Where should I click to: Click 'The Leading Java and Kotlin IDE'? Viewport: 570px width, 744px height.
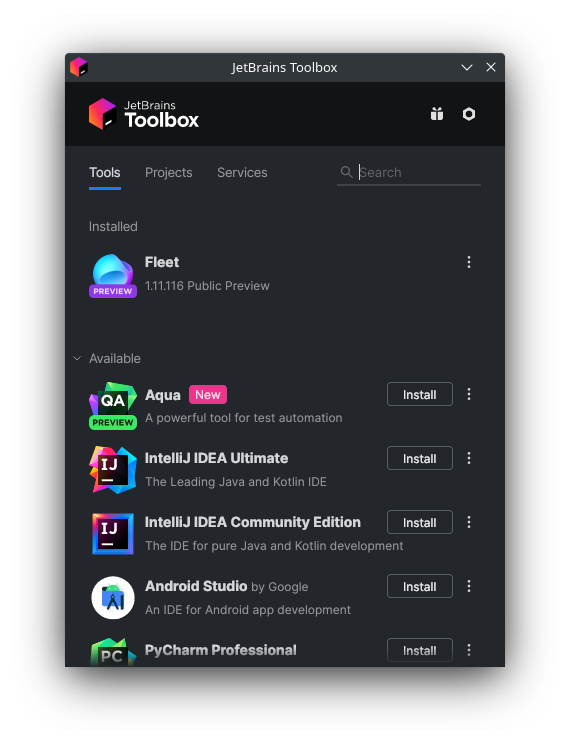pos(236,482)
